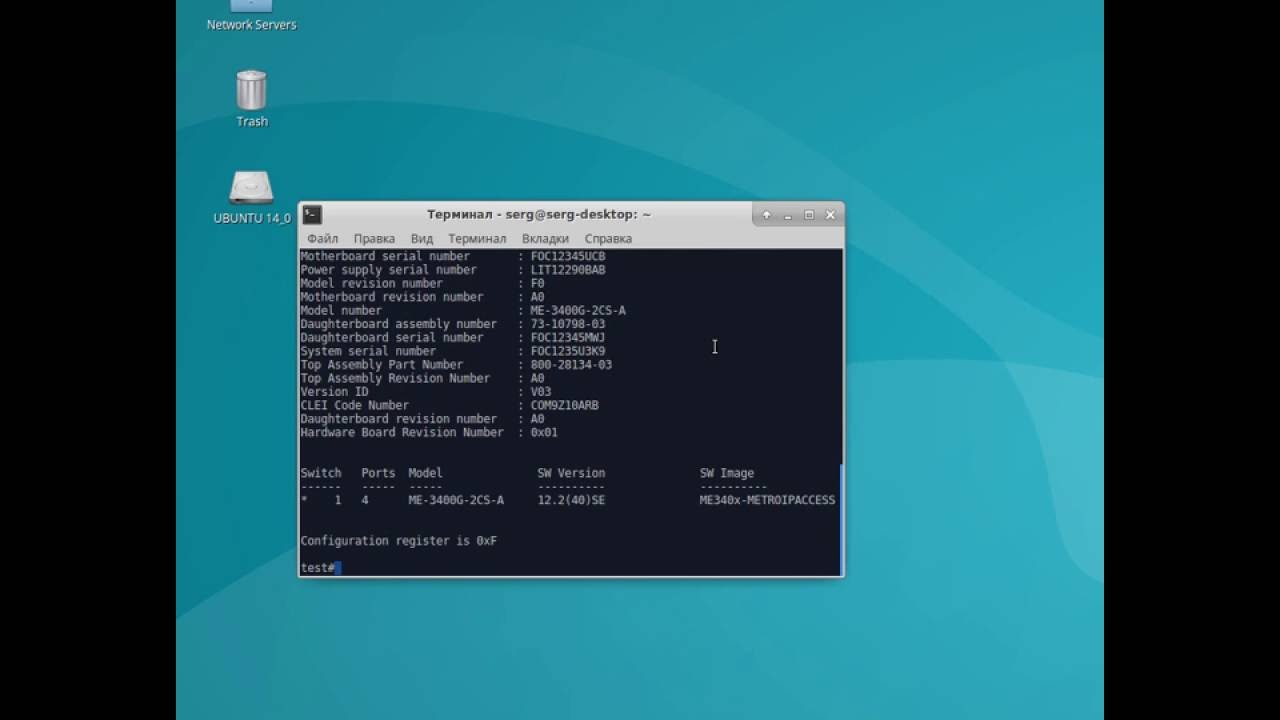Click the model number ME-3400G-2CS-A value

578,311
